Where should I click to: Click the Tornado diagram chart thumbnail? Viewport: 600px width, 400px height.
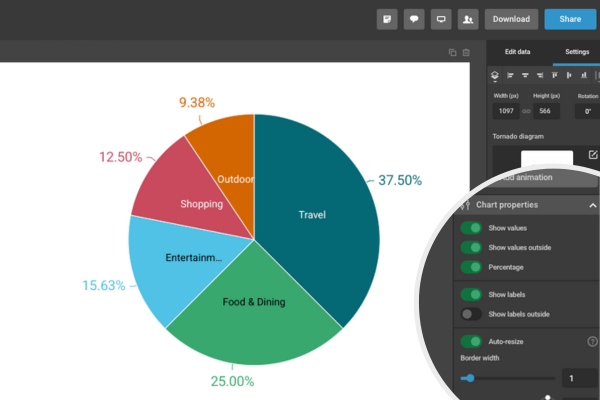click(547, 158)
